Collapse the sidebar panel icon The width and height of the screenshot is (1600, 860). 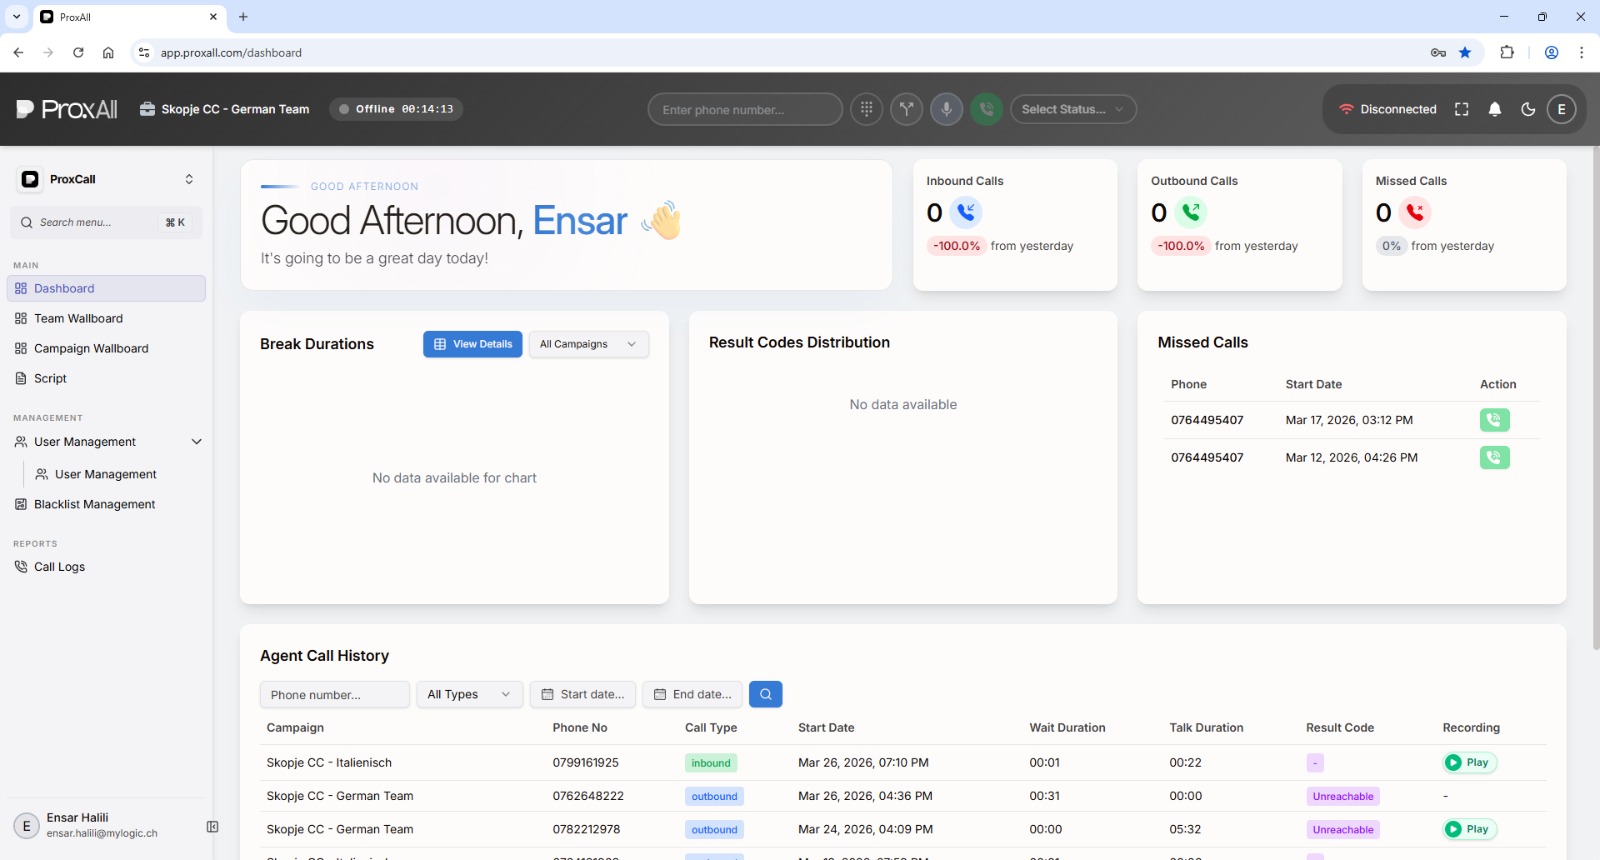coord(212,826)
